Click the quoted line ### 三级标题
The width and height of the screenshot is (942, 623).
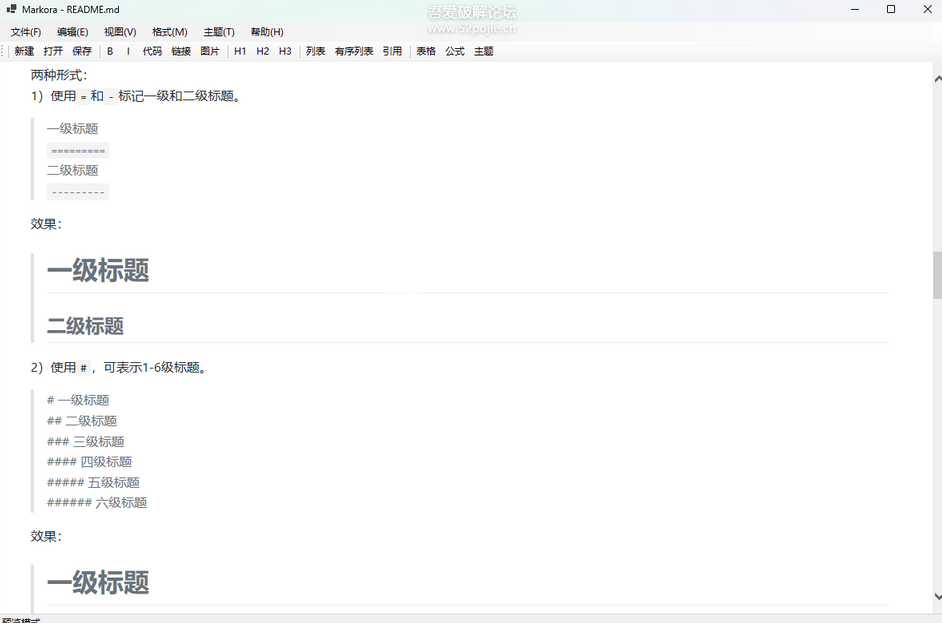pyautogui.click(x=85, y=442)
